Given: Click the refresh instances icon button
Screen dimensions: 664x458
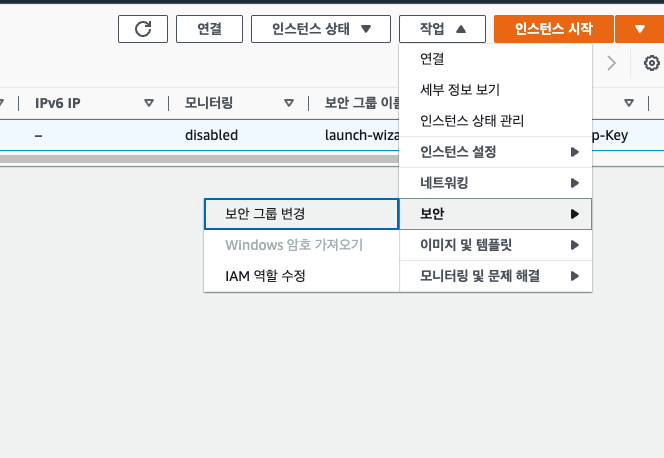Looking at the screenshot, I should click(x=143, y=29).
